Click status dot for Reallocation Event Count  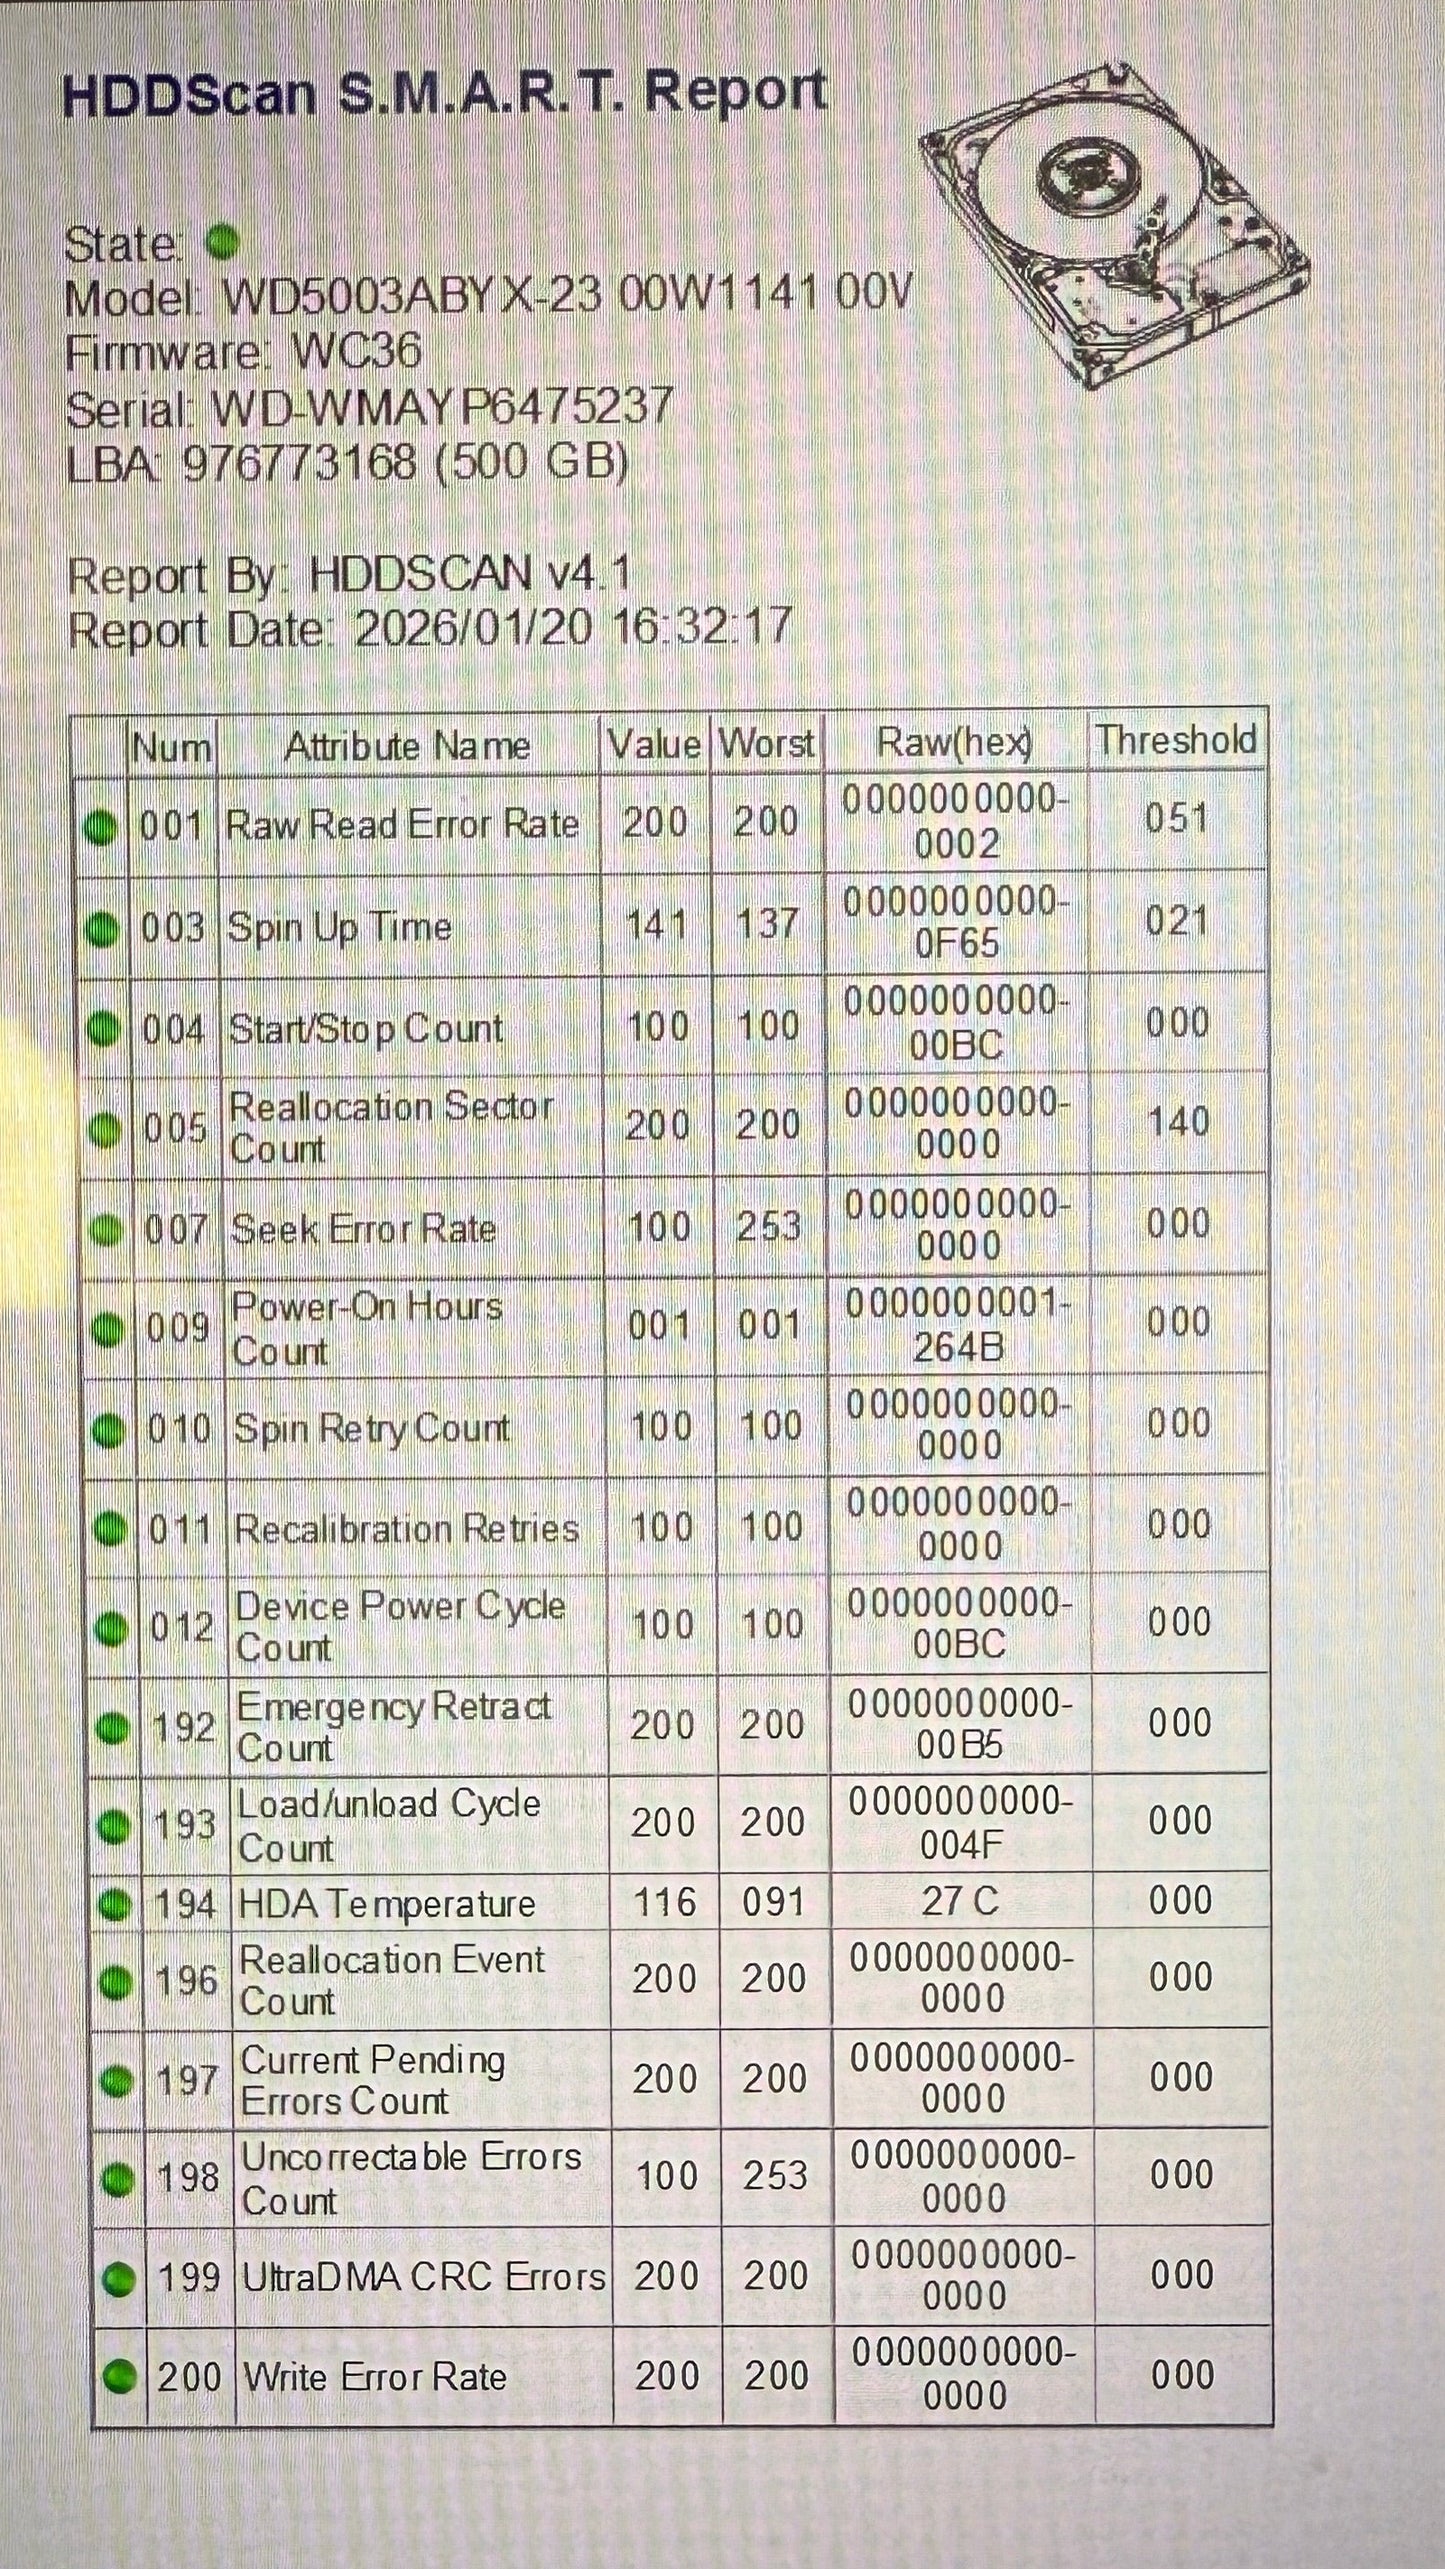pyautogui.click(x=117, y=1981)
